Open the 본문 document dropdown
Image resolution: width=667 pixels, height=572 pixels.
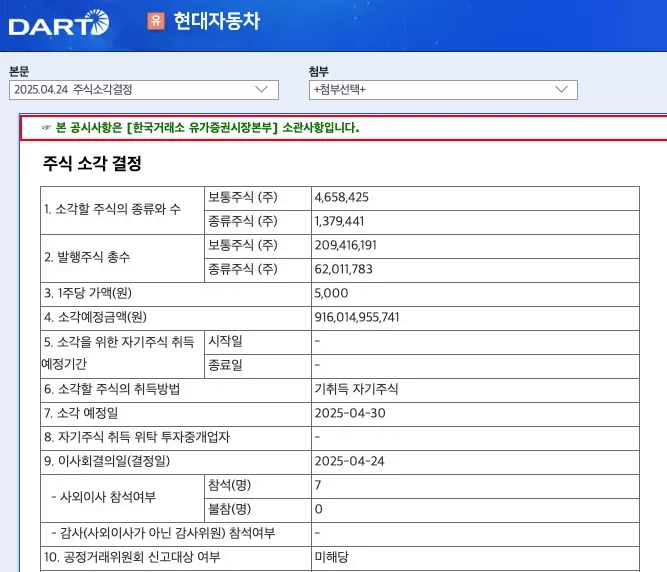click(144, 90)
